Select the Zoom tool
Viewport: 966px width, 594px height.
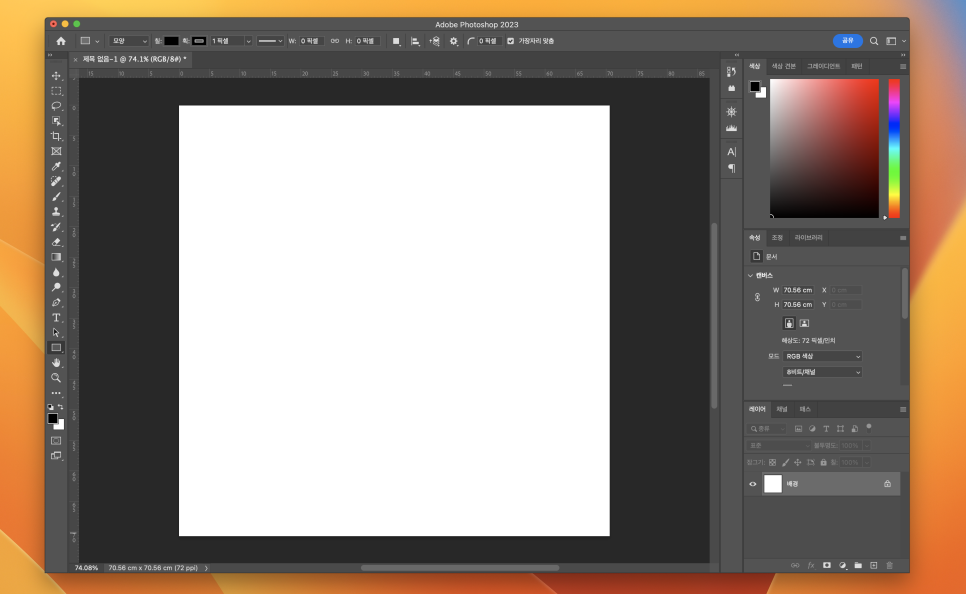point(56,378)
